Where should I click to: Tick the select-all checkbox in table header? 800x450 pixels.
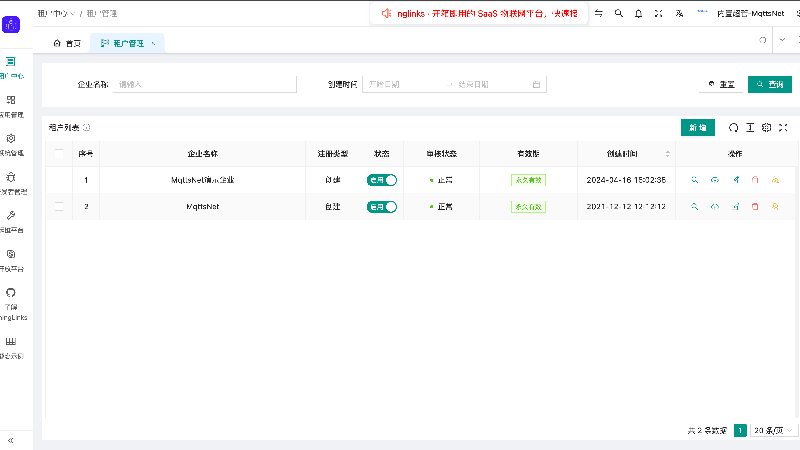[x=59, y=153]
